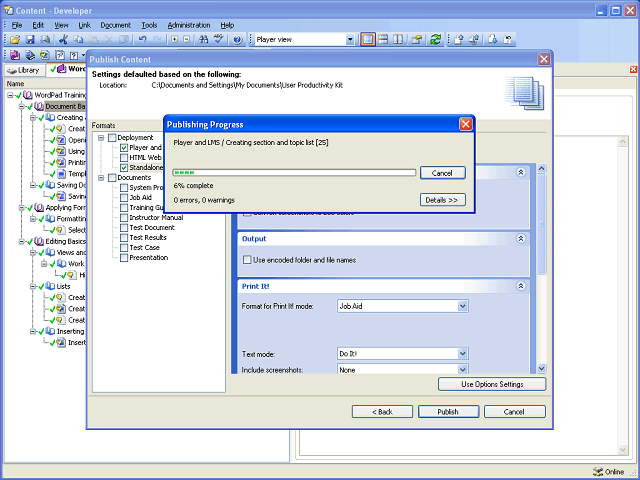This screenshot has height=480, width=640.
Task: Open the Text mode dropdown
Action: pyautogui.click(x=462, y=354)
